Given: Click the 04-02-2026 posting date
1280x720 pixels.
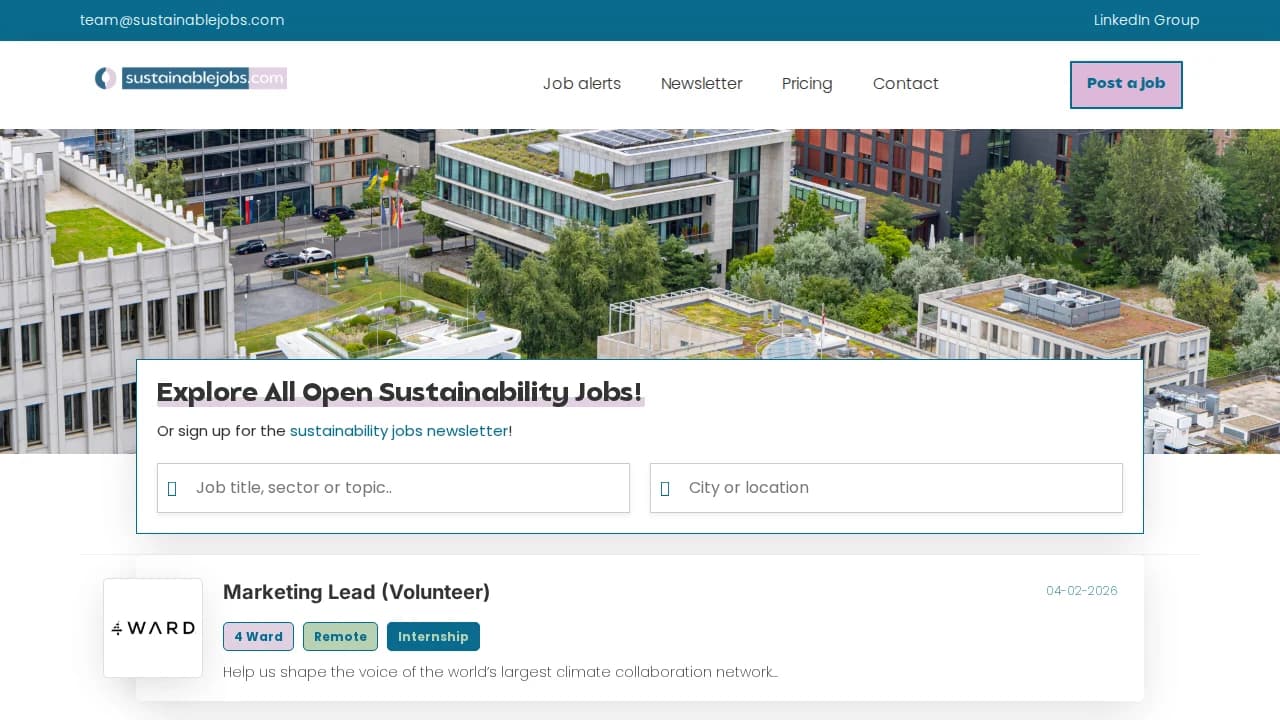Looking at the screenshot, I should click(1081, 591).
